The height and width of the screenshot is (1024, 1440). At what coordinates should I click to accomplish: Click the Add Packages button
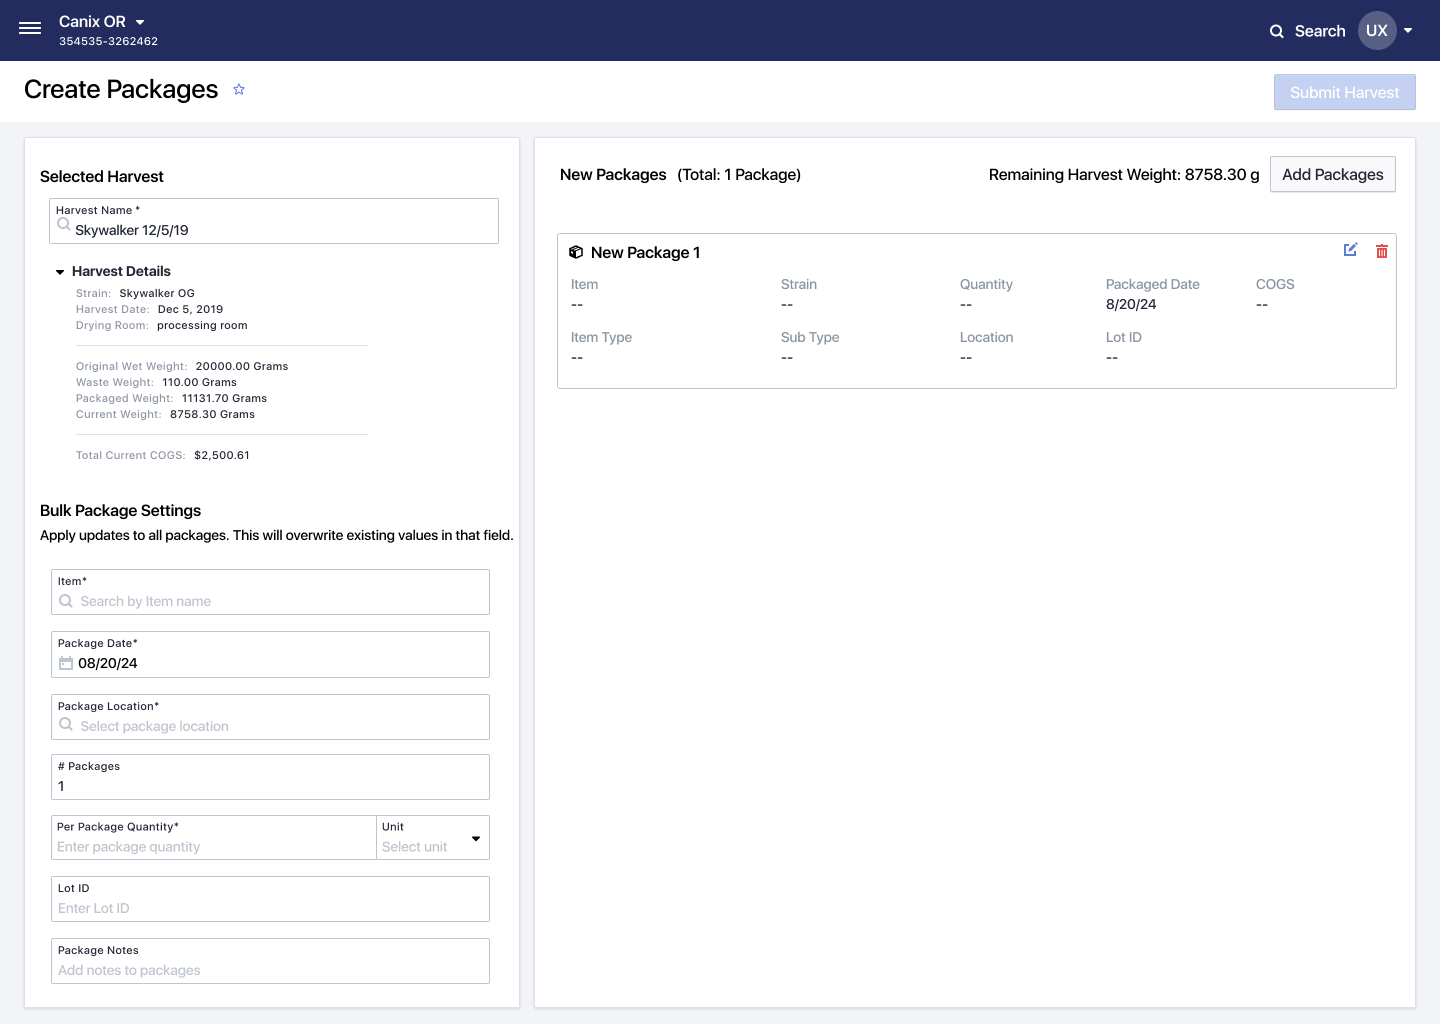tap(1332, 174)
